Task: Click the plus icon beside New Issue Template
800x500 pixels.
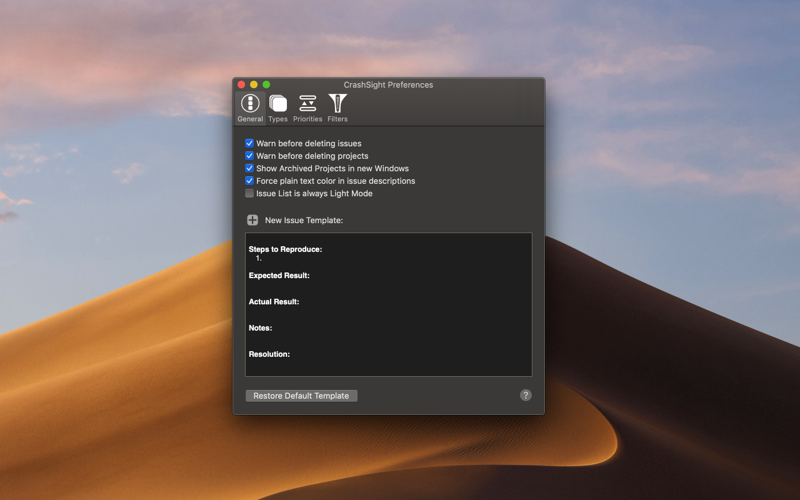Action: (x=253, y=220)
